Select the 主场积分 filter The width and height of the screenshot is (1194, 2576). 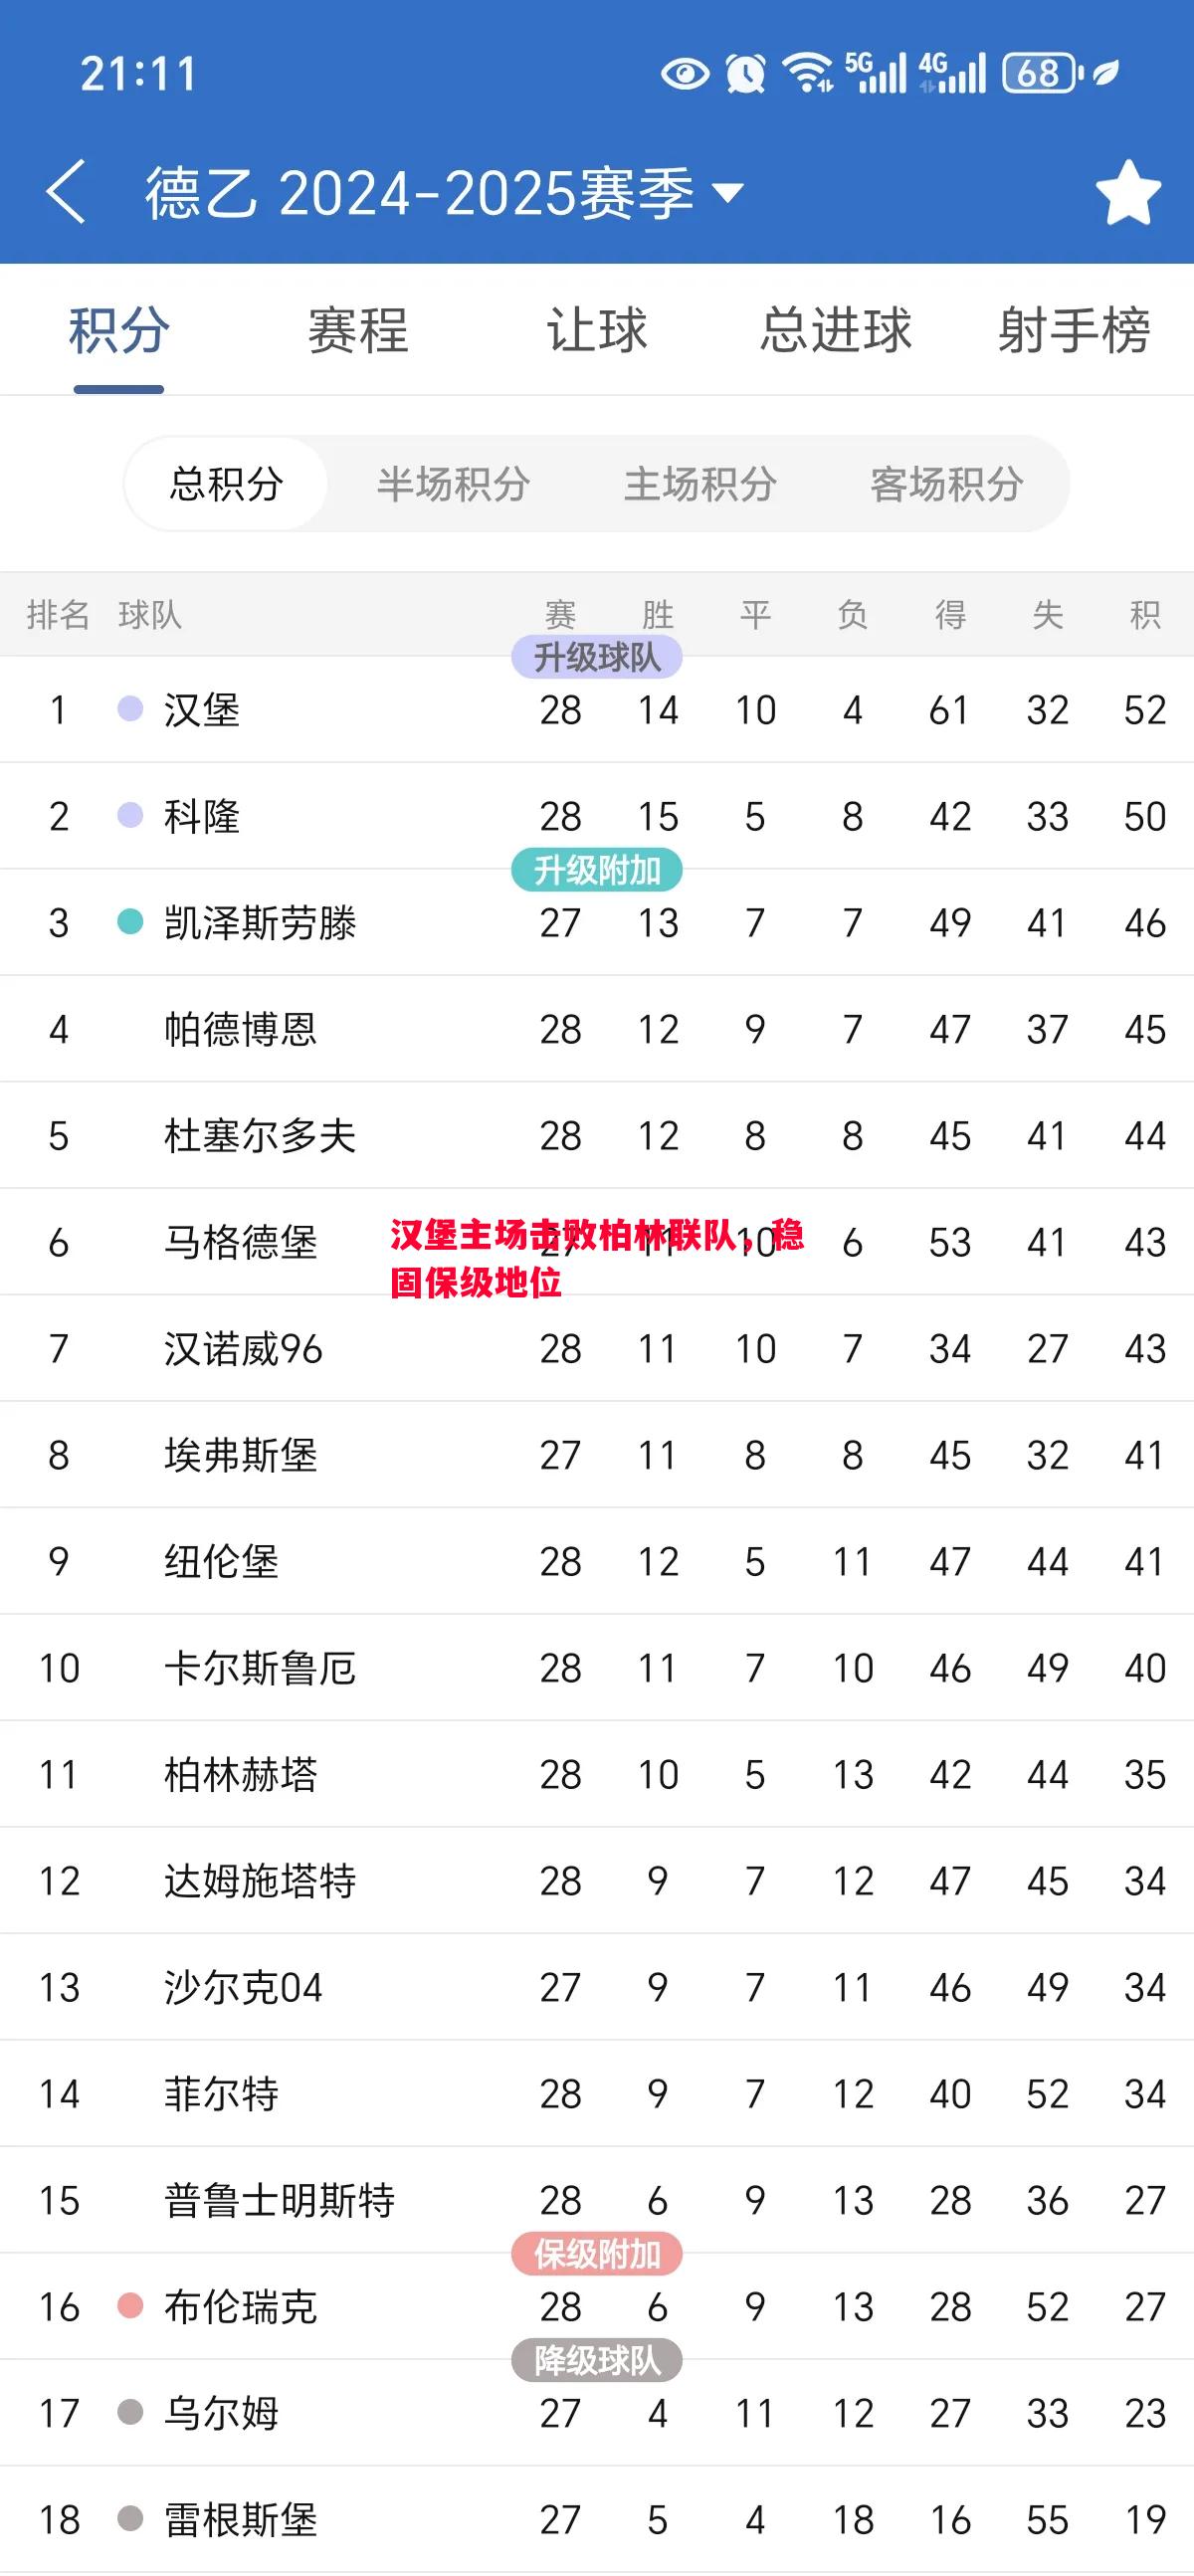(701, 483)
